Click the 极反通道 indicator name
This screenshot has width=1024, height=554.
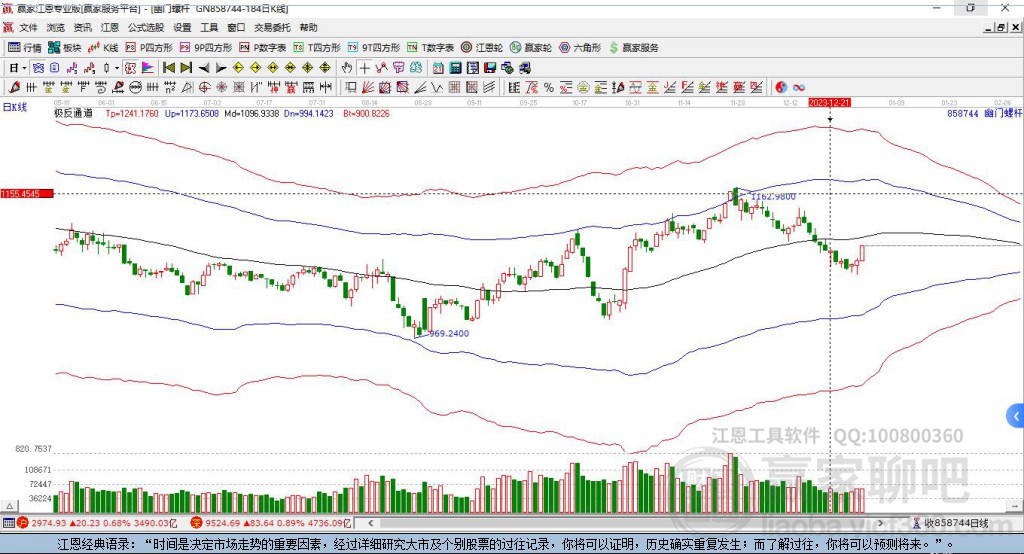(73, 114)
